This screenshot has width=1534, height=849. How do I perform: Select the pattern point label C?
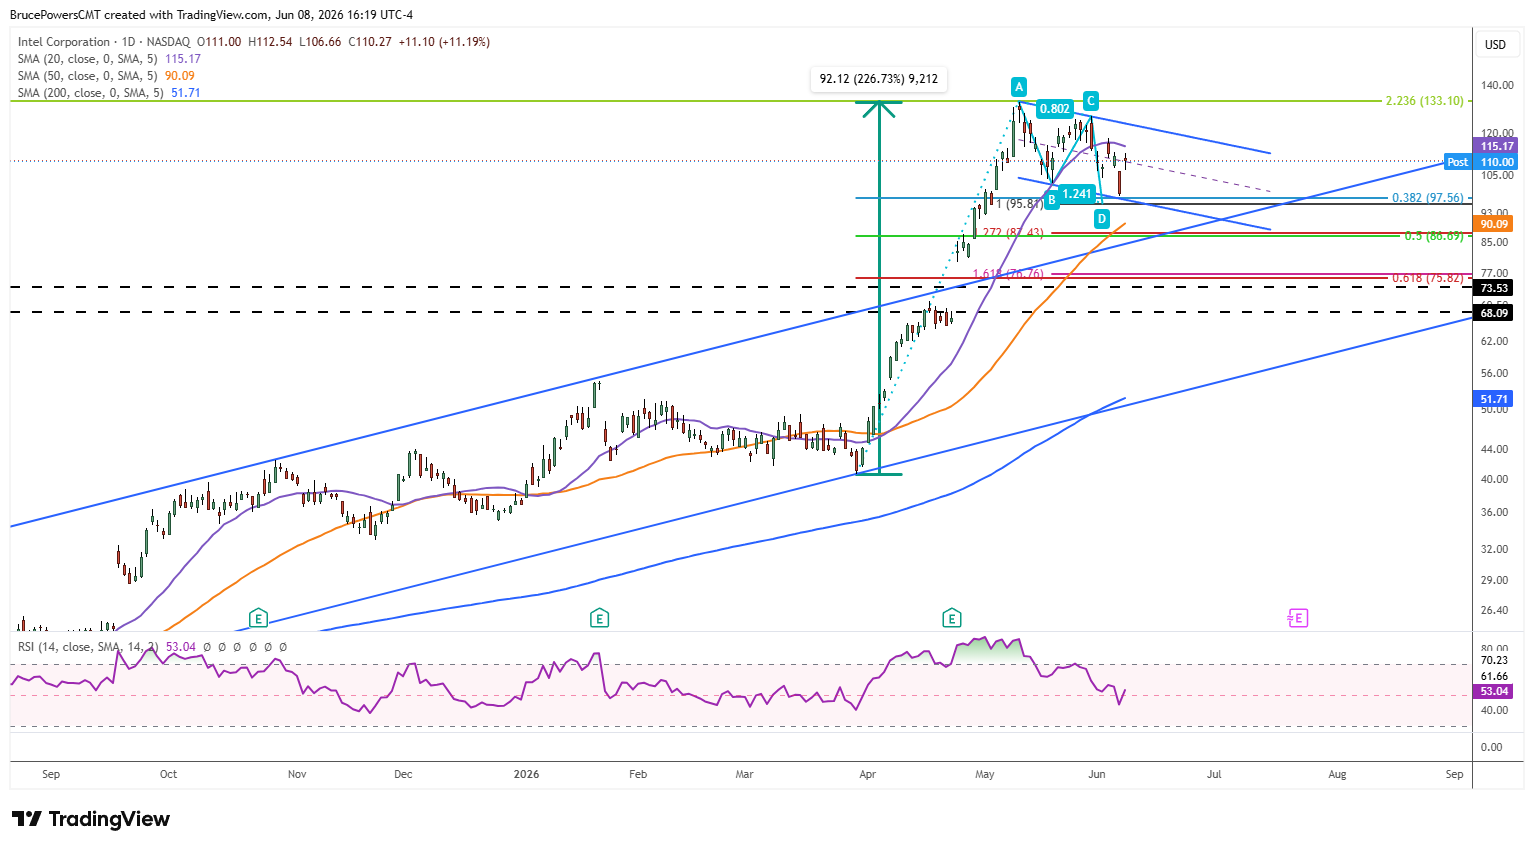pos(1091,100)
